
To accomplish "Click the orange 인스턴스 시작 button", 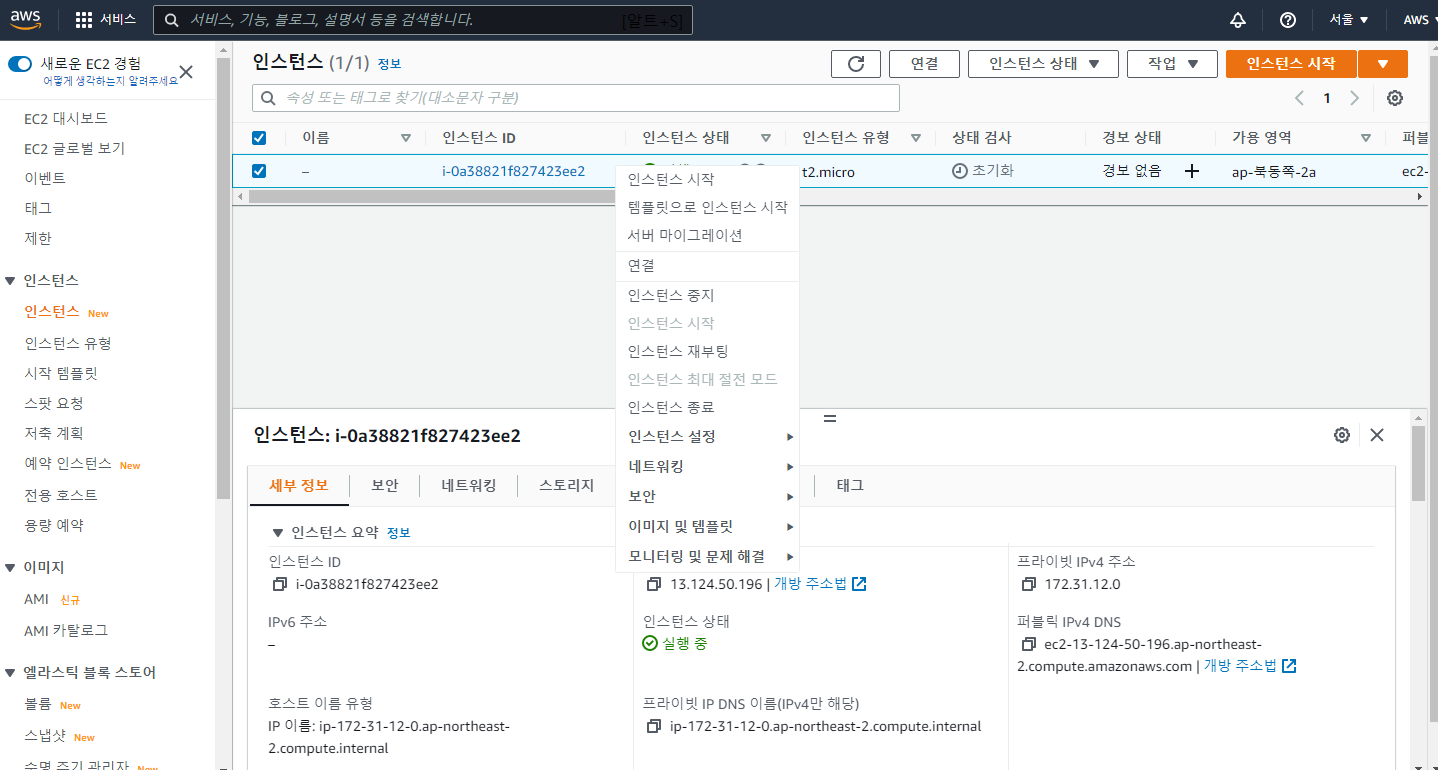I will 1291,64.
